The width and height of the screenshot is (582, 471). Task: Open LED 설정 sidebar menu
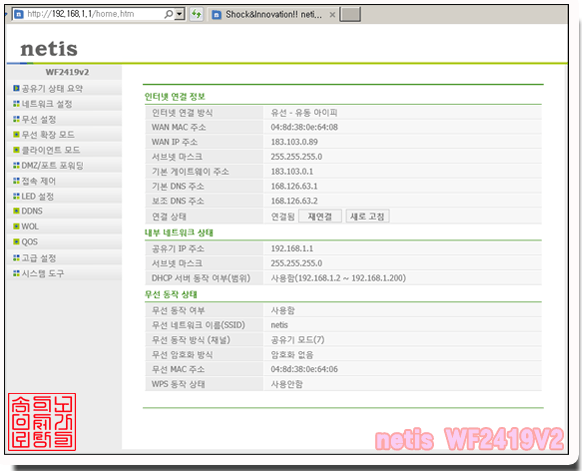coord(37,196)
